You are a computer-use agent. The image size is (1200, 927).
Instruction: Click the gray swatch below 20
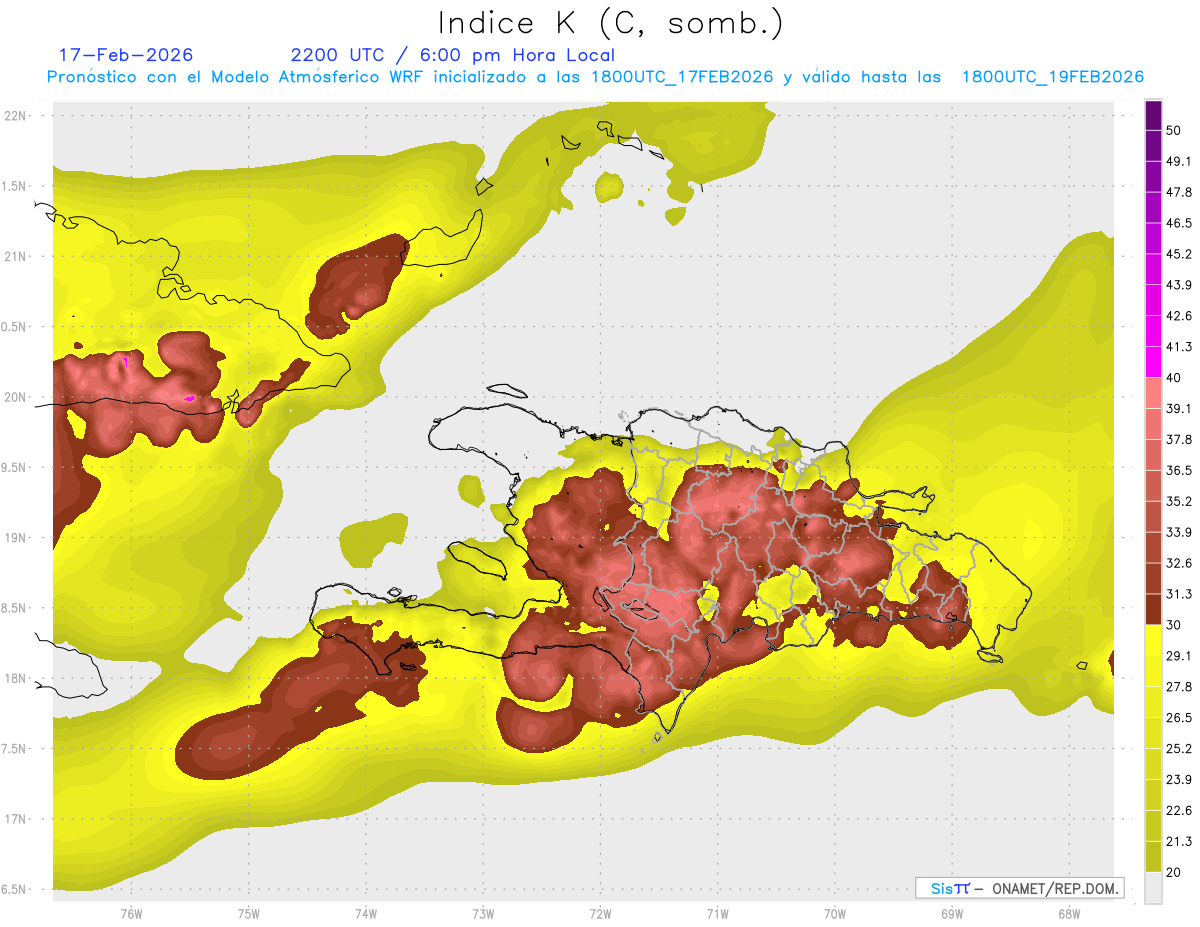(1153, 888)
